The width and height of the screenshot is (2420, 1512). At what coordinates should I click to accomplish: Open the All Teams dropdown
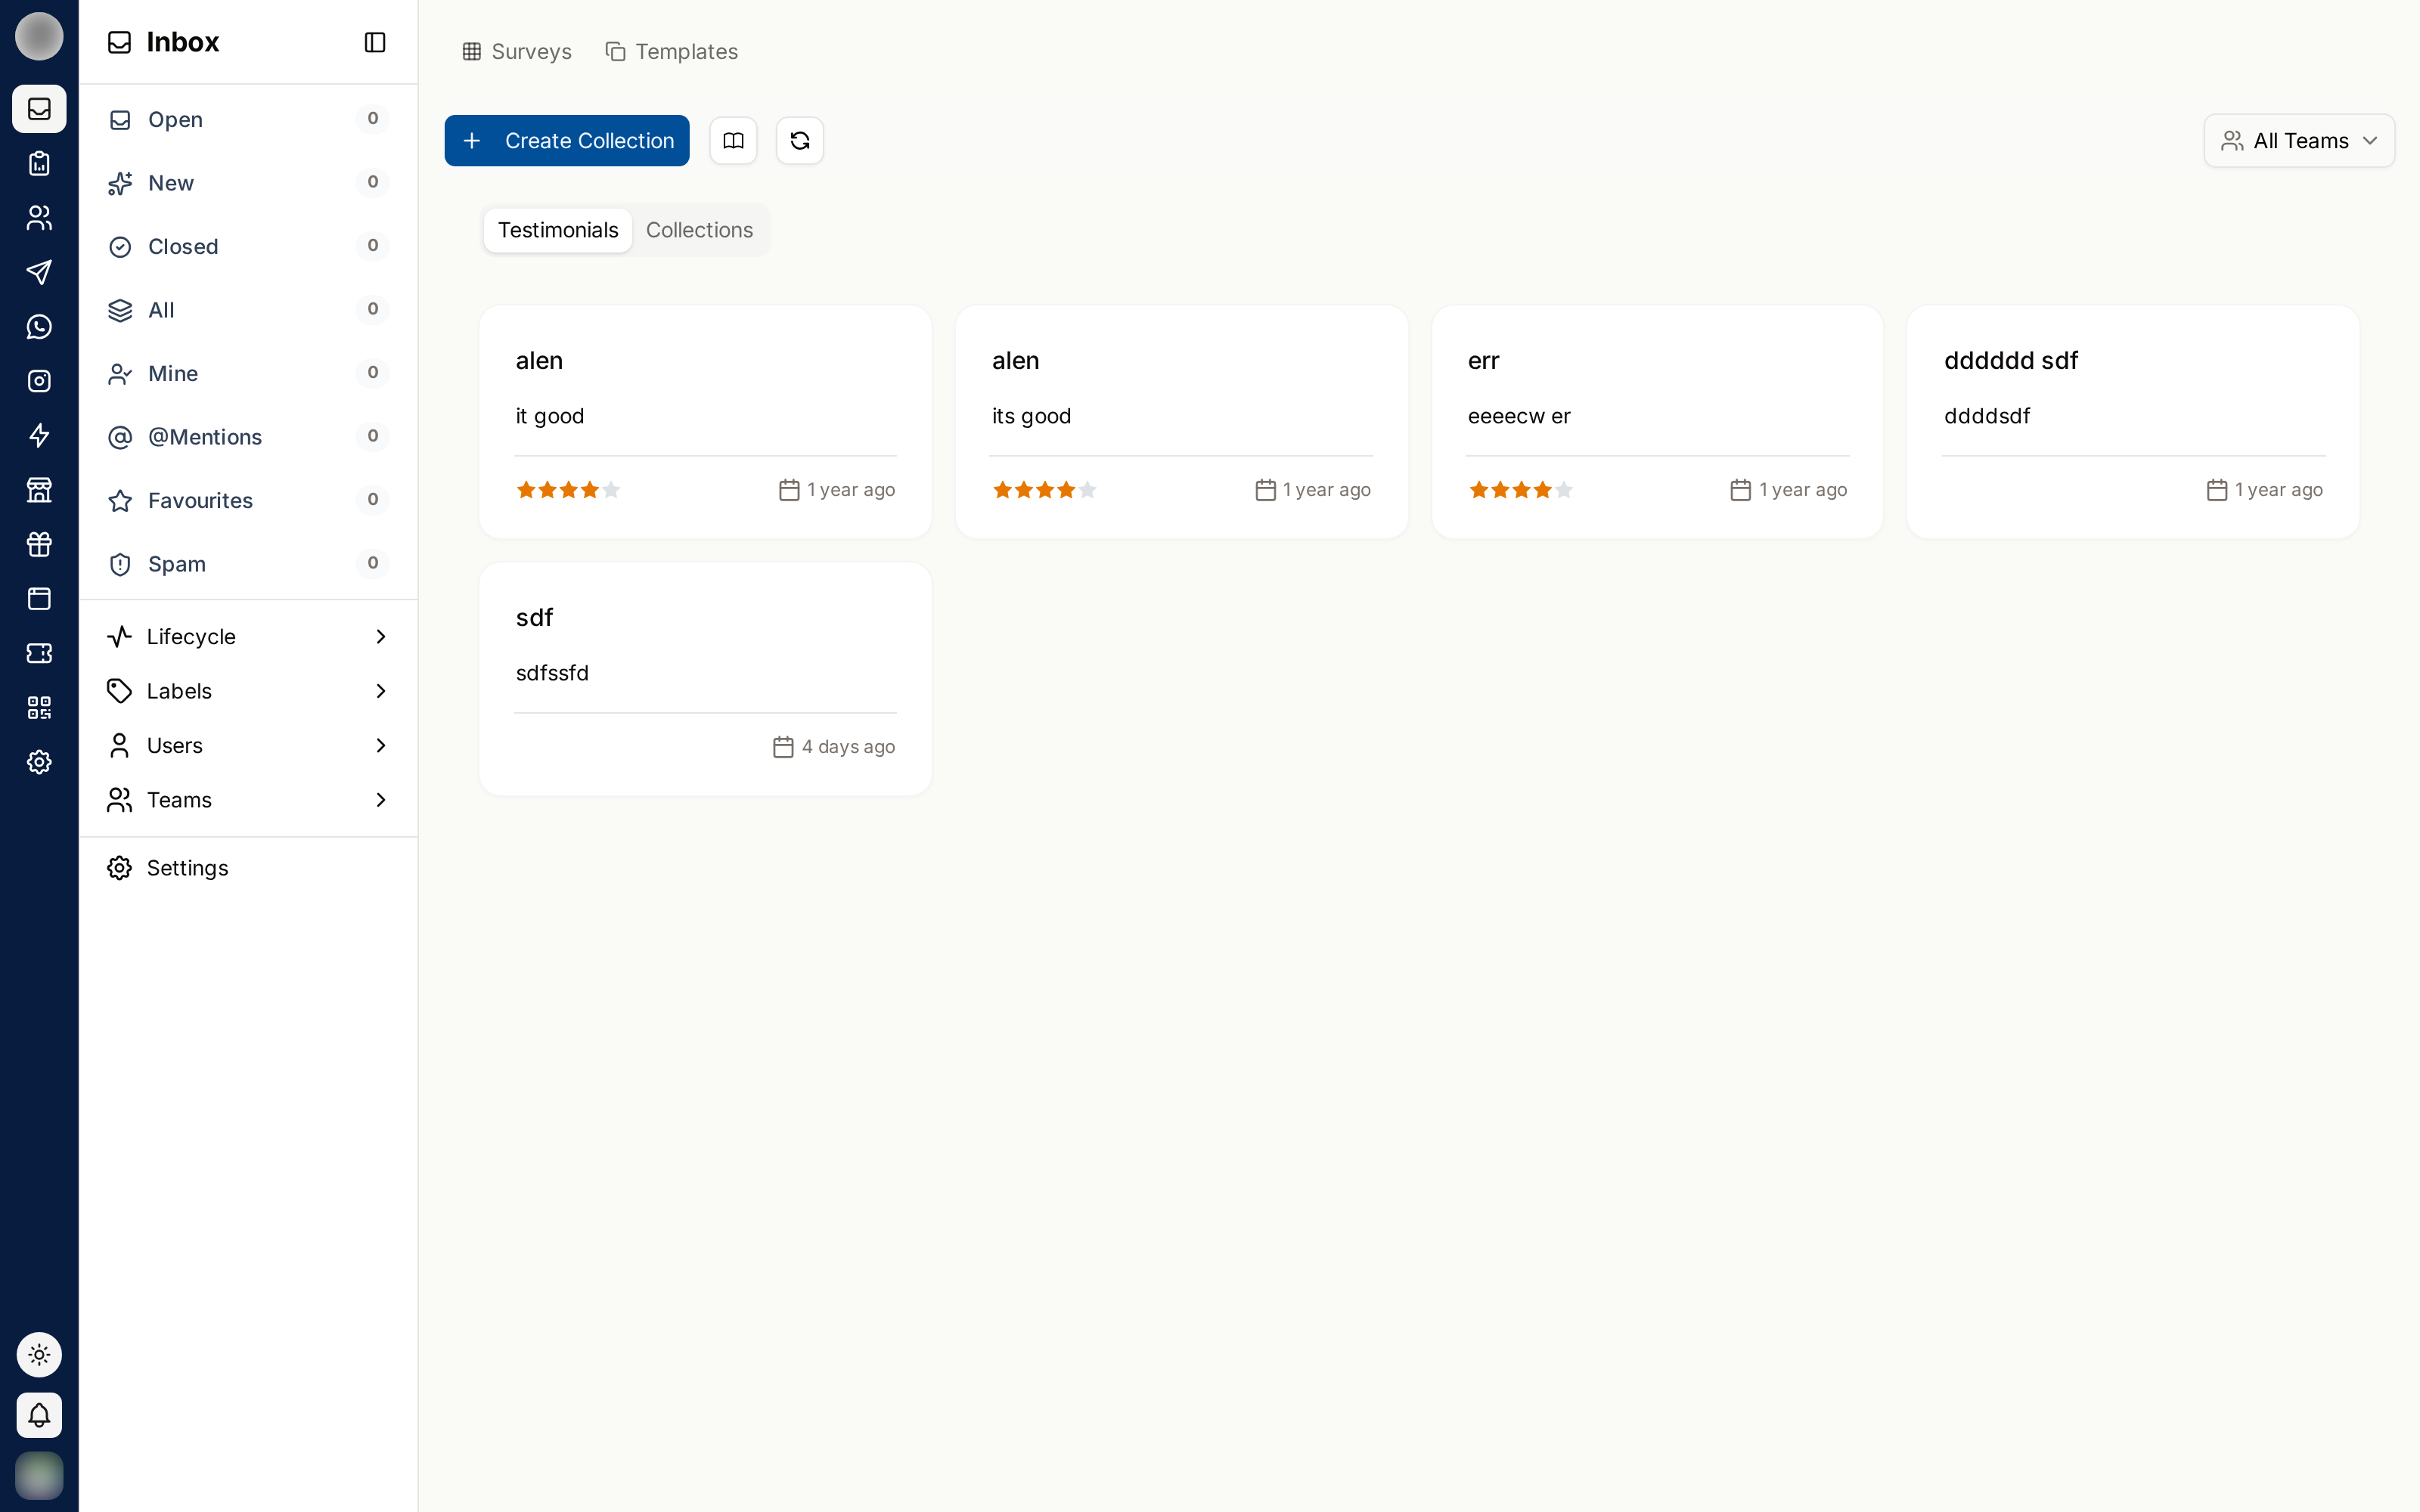pyautogui.click(x=2299, y=141)
